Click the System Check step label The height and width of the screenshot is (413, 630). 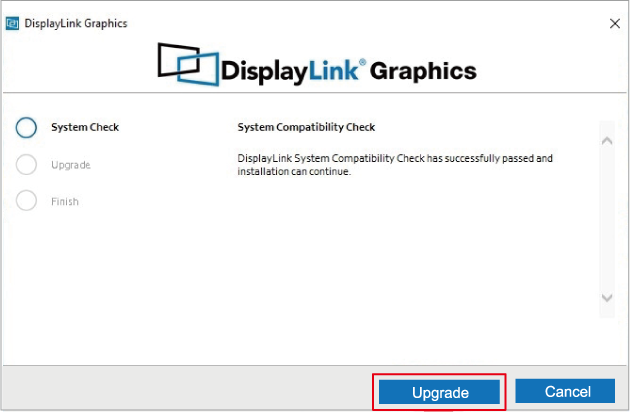[85, 127]
